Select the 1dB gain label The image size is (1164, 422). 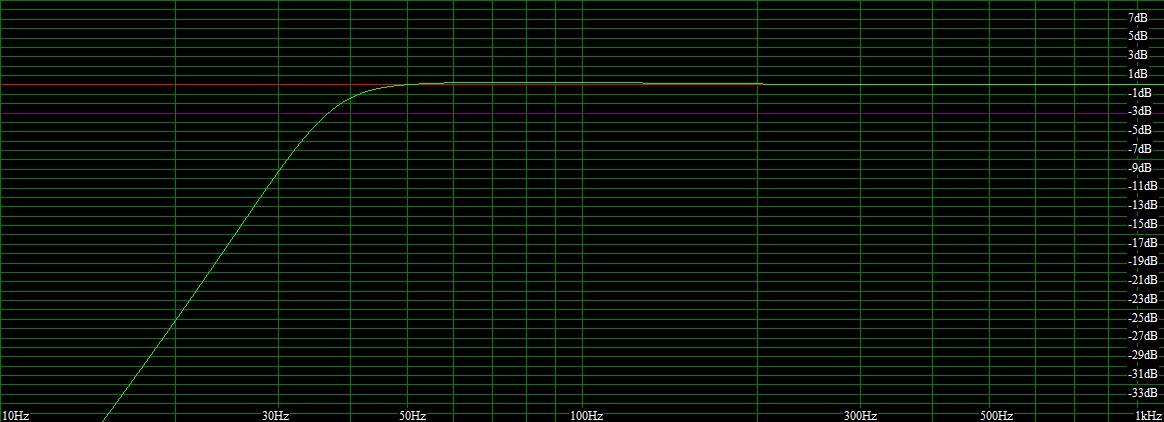point(1137,74)
